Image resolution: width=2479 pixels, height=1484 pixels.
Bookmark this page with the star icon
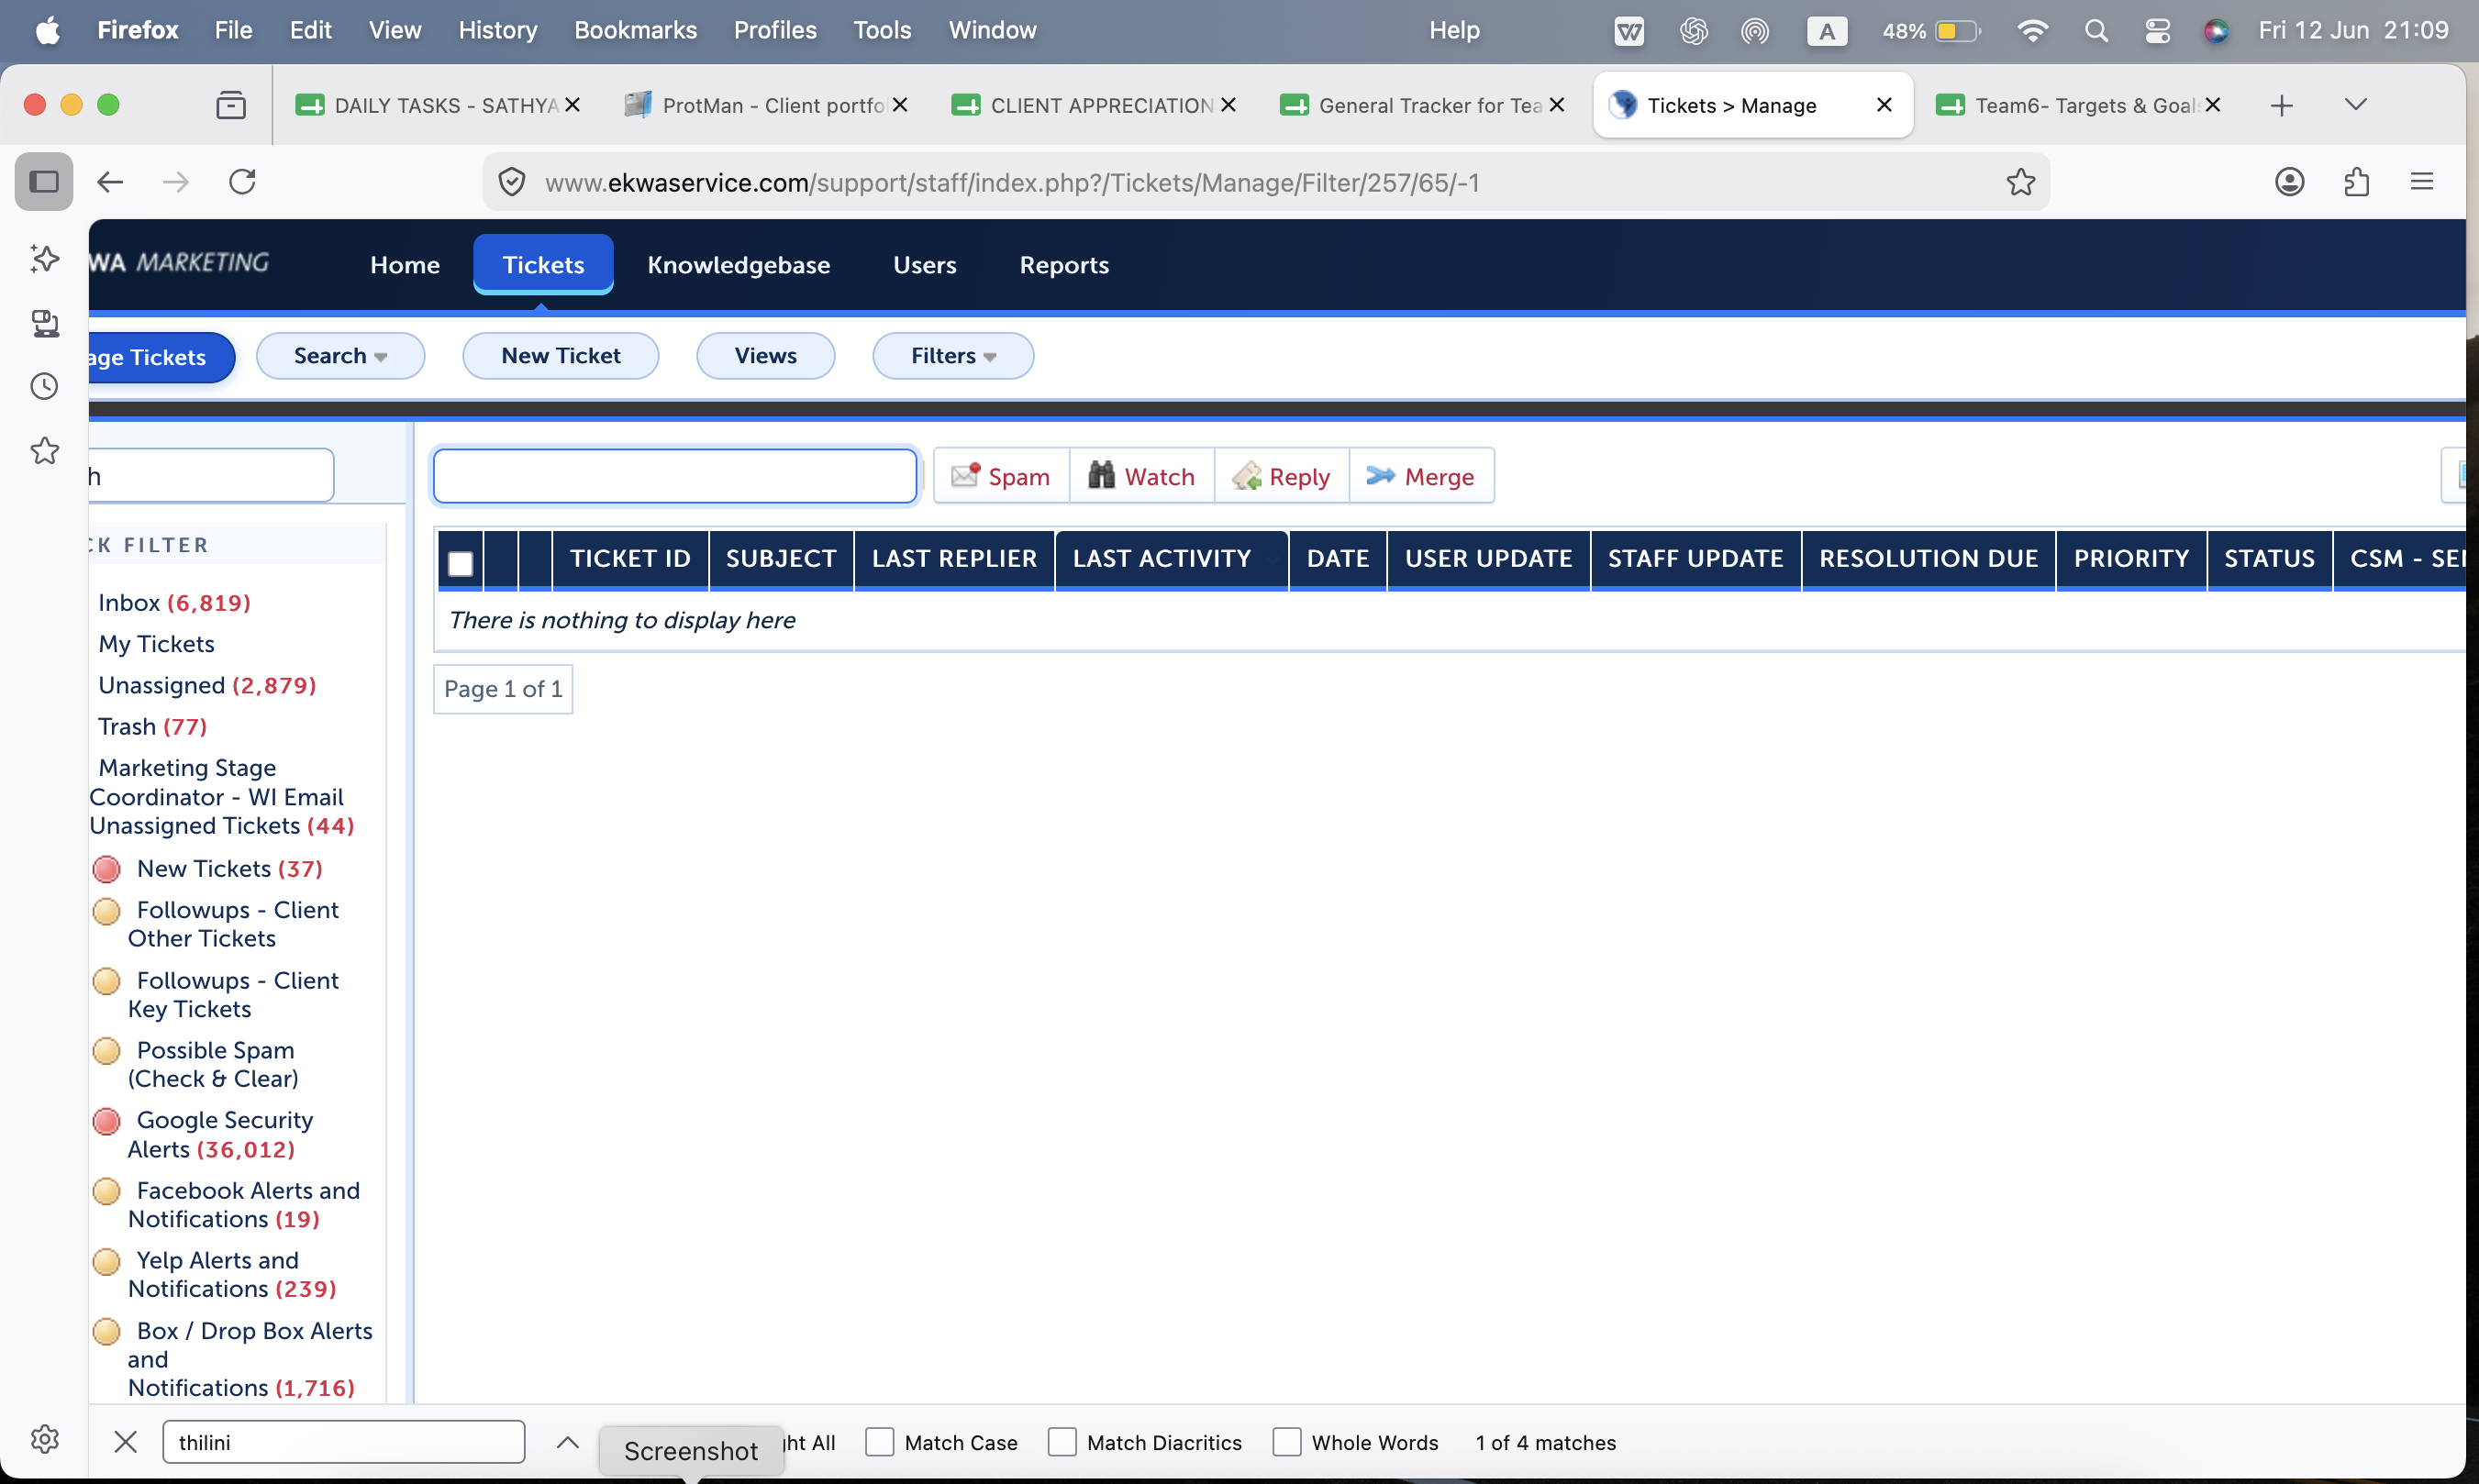pos(2020,182)
